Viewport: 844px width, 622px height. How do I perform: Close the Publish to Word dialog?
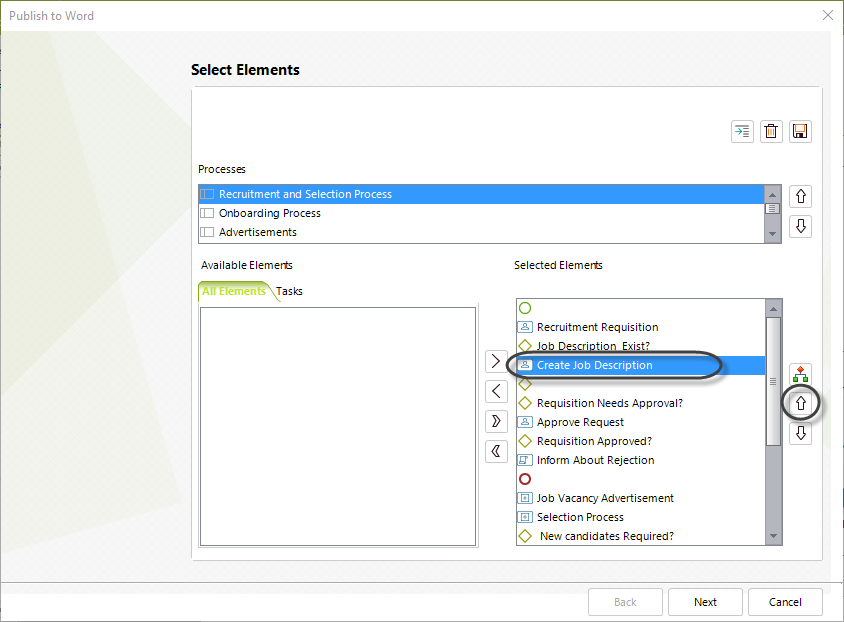click(828, 15)
